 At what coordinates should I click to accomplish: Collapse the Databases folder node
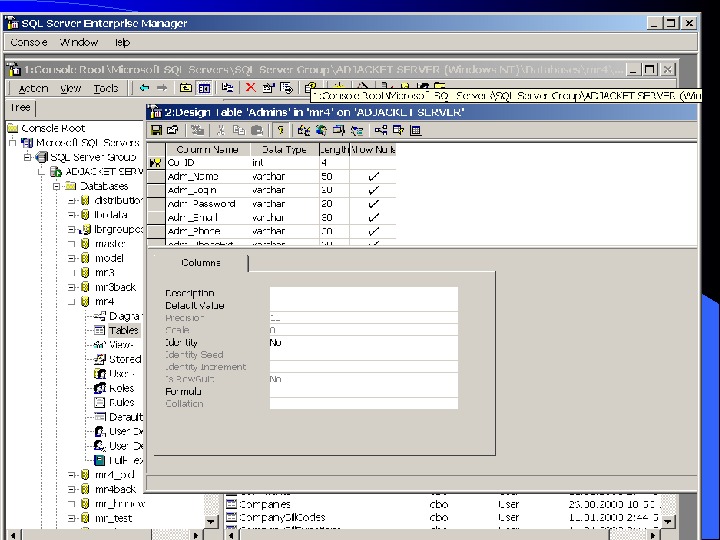click(56, 186)
